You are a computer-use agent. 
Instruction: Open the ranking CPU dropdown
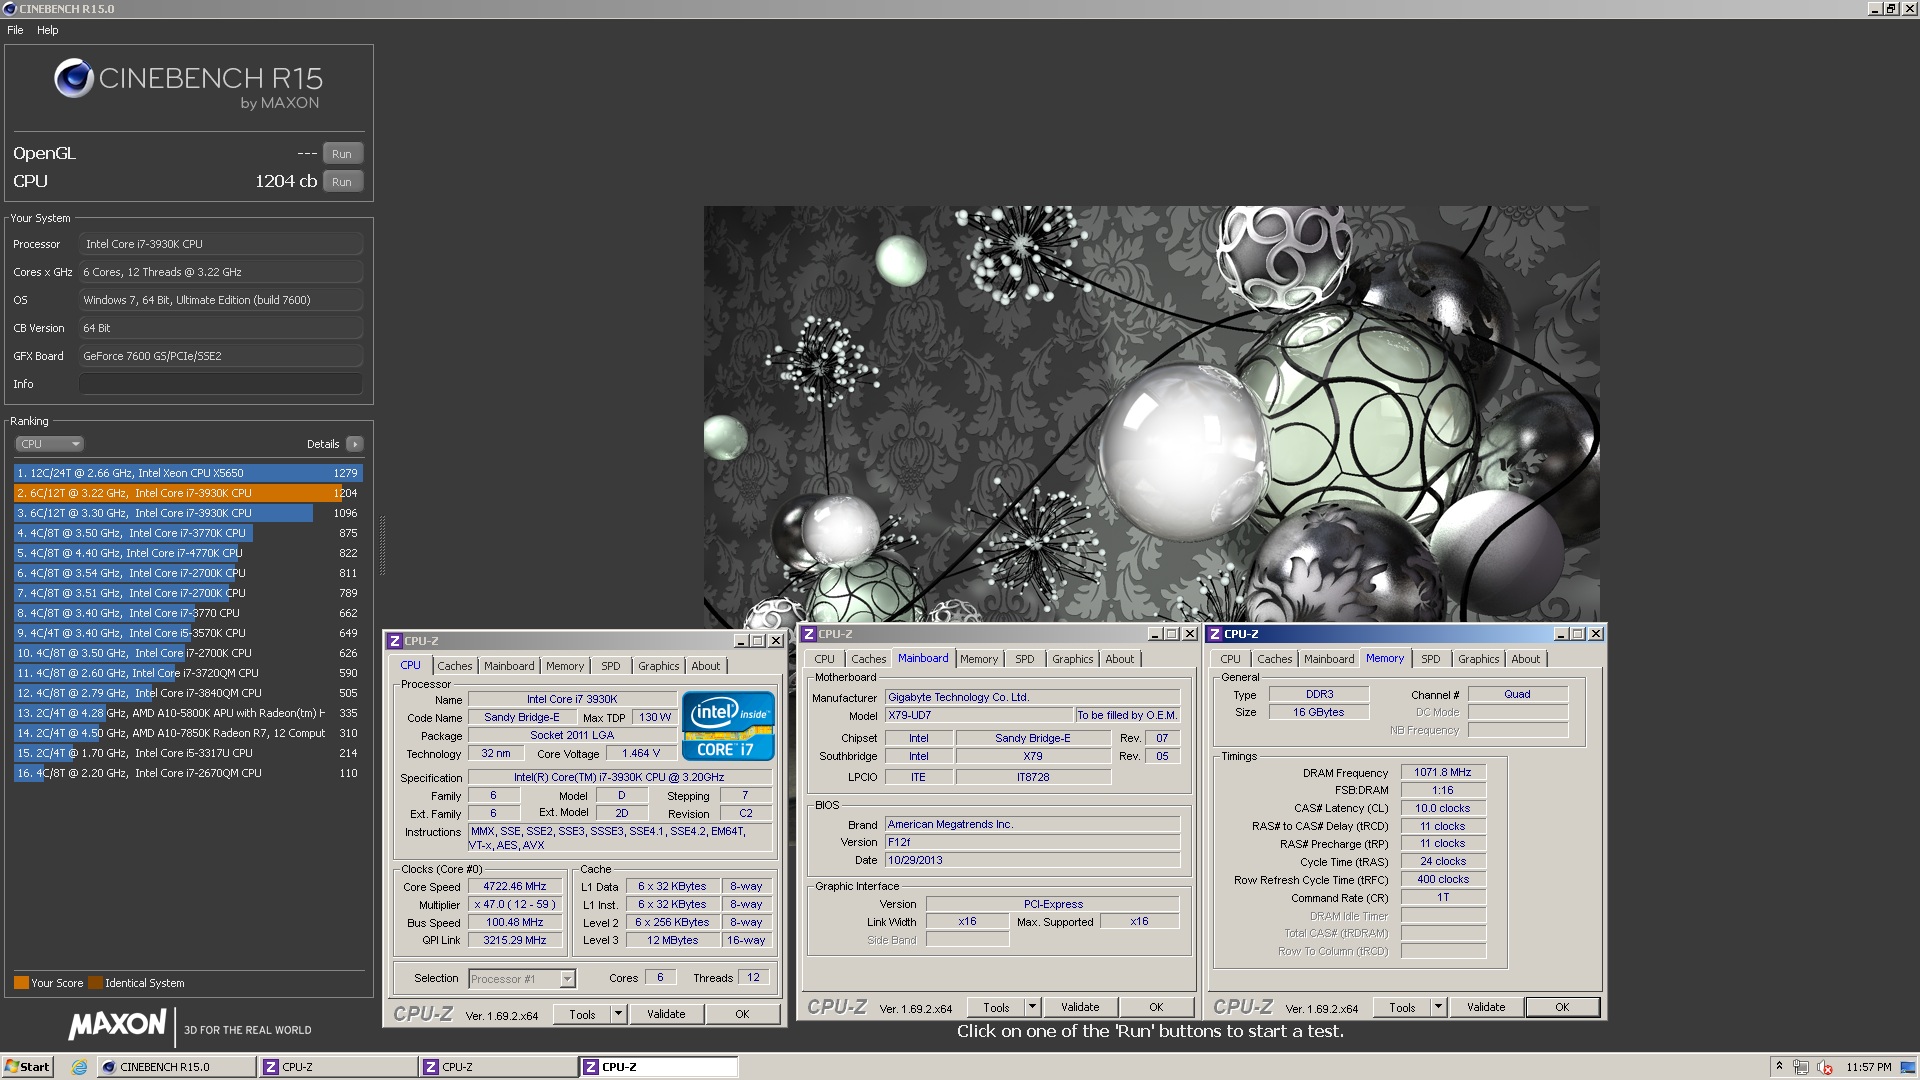pyautogui.click(x=49, y=444)
